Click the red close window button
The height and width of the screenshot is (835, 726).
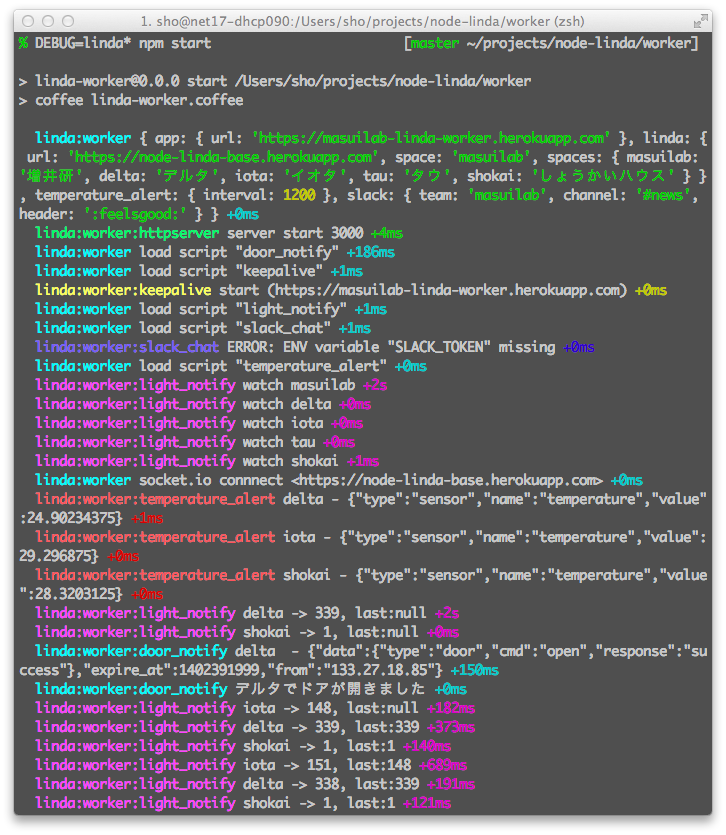[x=28, y=21]
